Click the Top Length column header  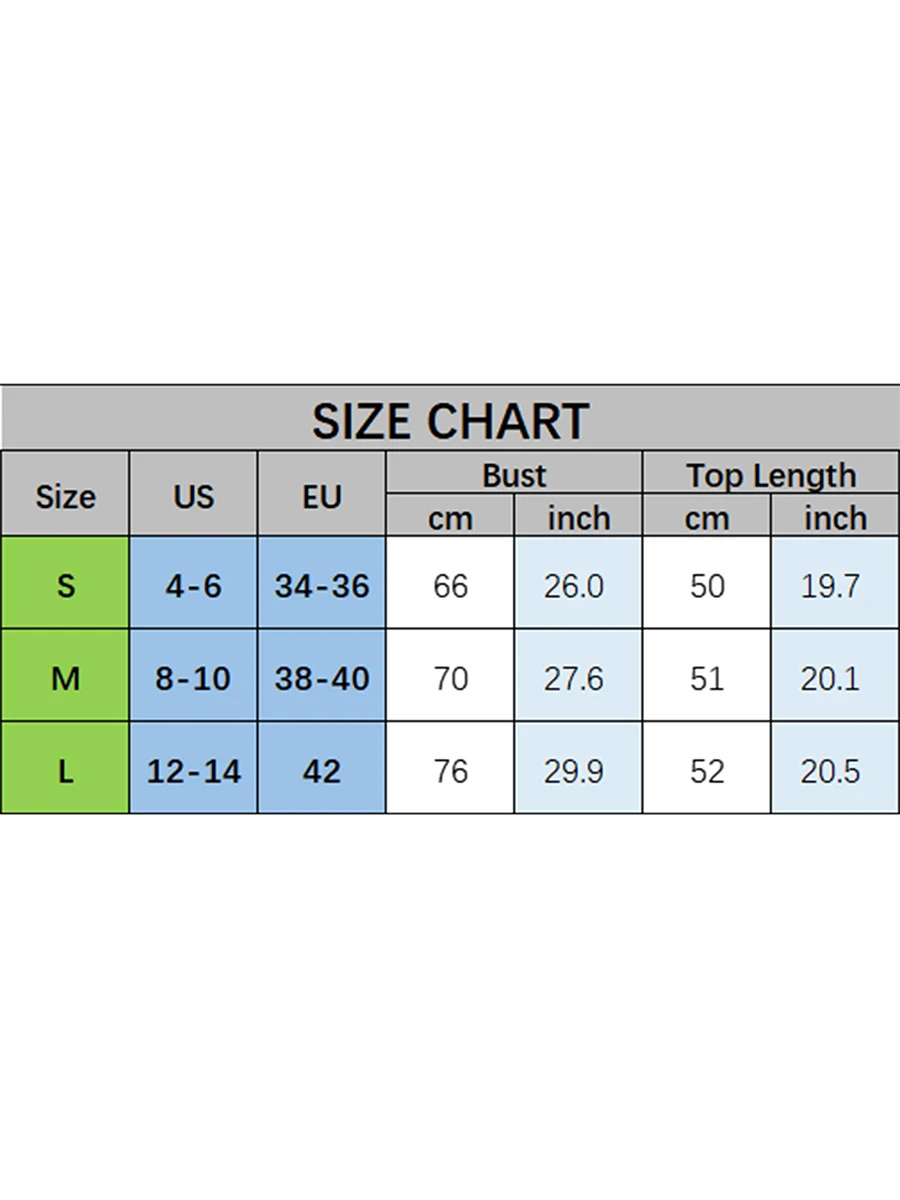pos(771,473)
